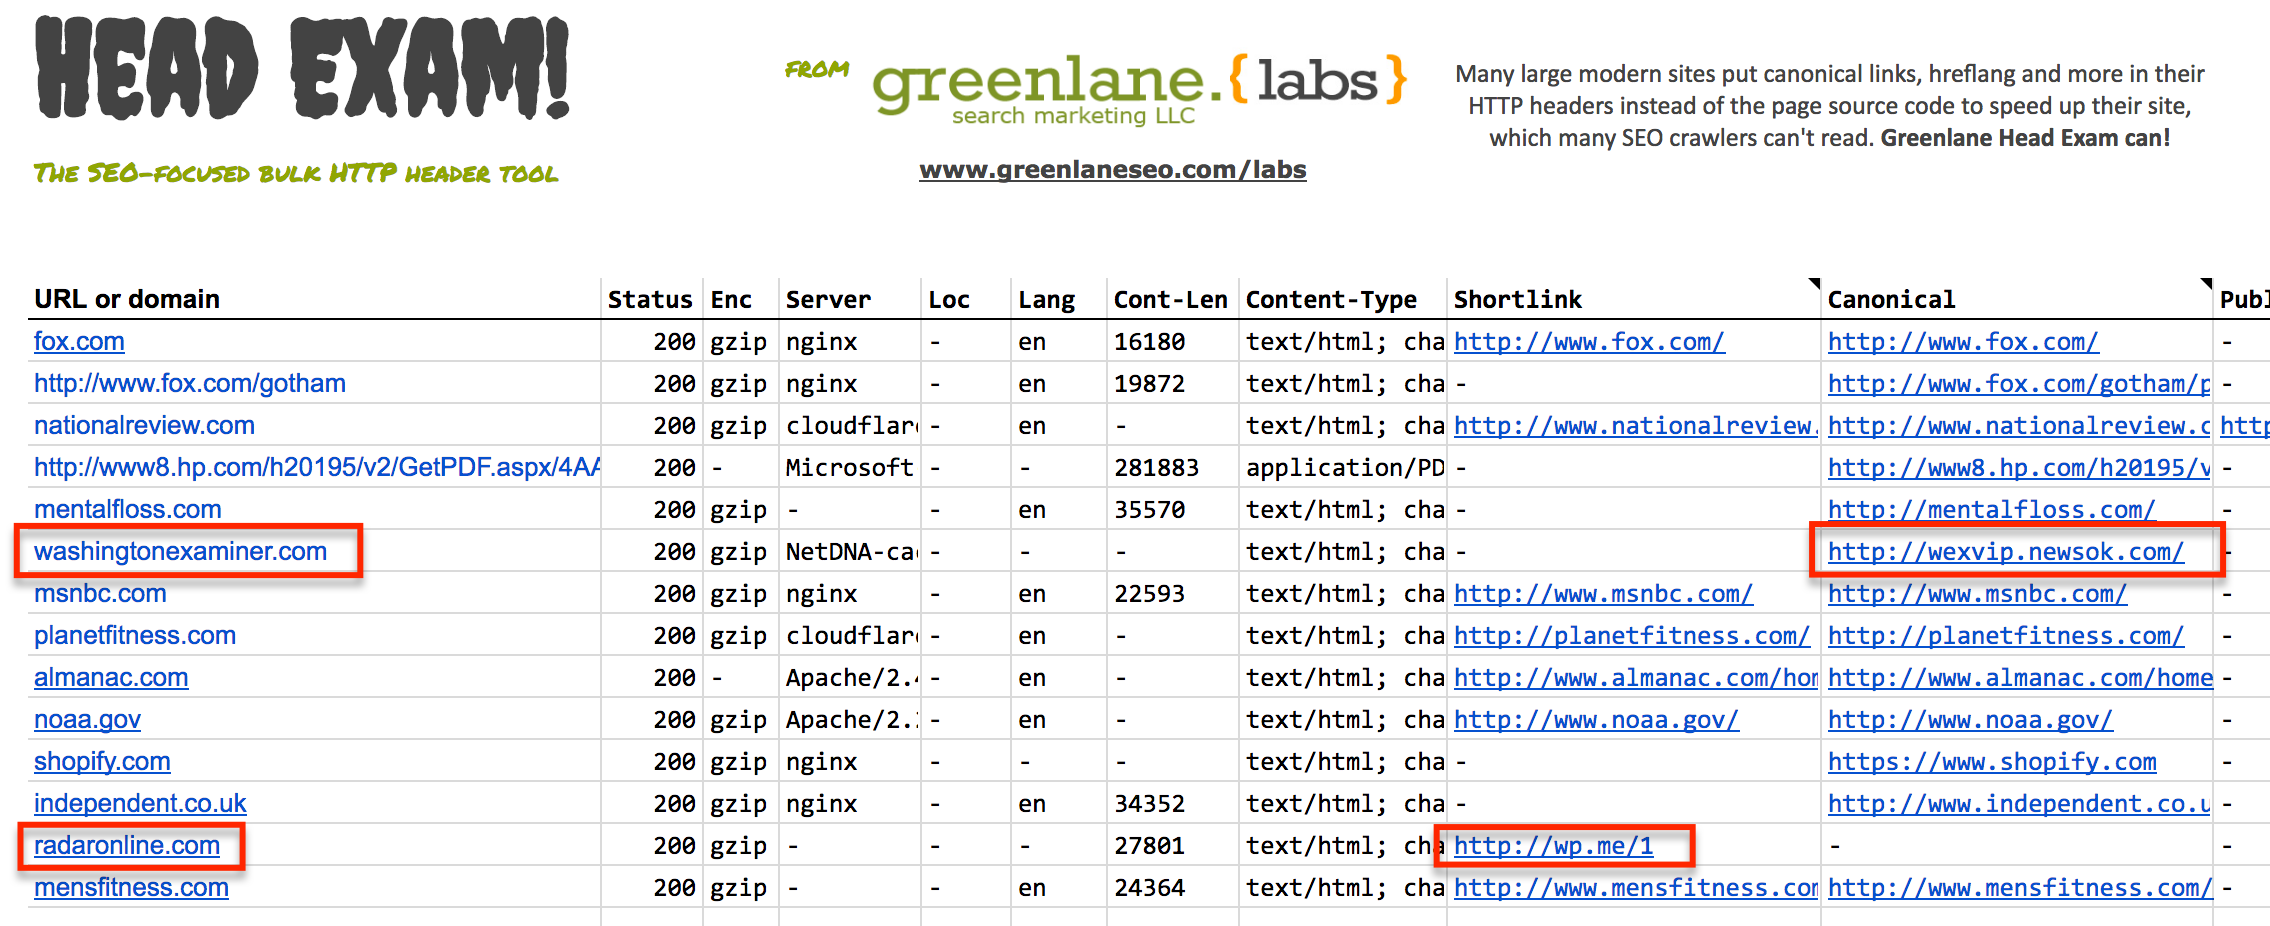2270x926 pixels.
Task: Open the fox.com domain link
Action: coord(79,342)
